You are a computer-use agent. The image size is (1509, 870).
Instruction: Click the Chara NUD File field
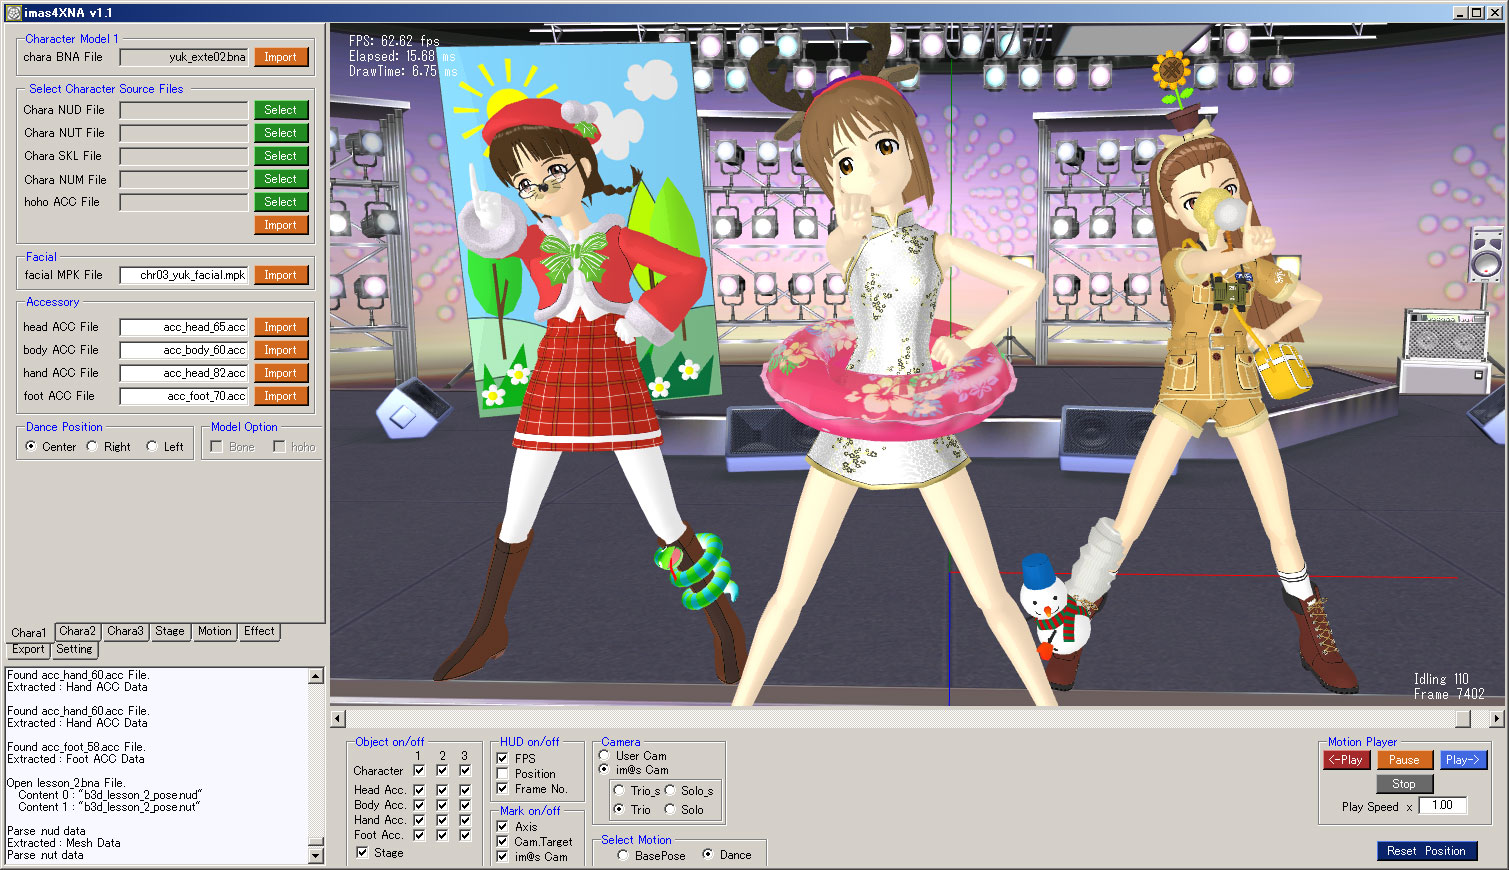pos(184,110)
